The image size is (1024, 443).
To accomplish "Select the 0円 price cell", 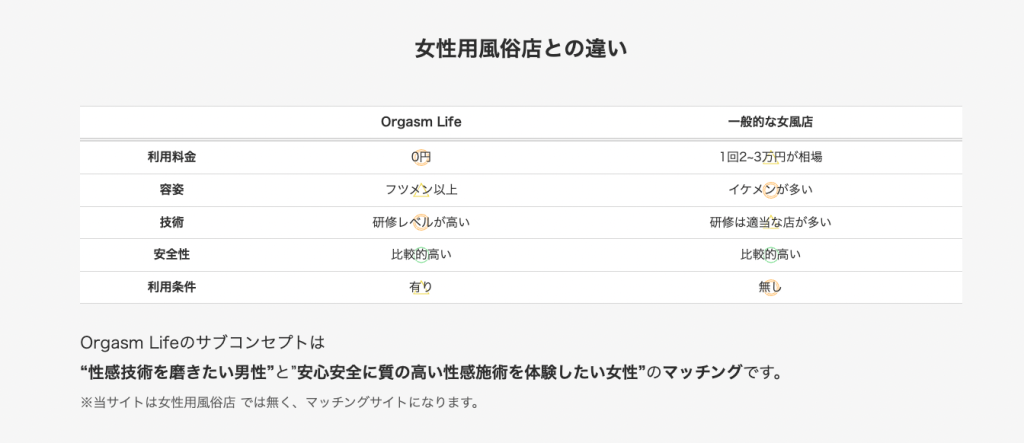I will click(x=421, y=157).
